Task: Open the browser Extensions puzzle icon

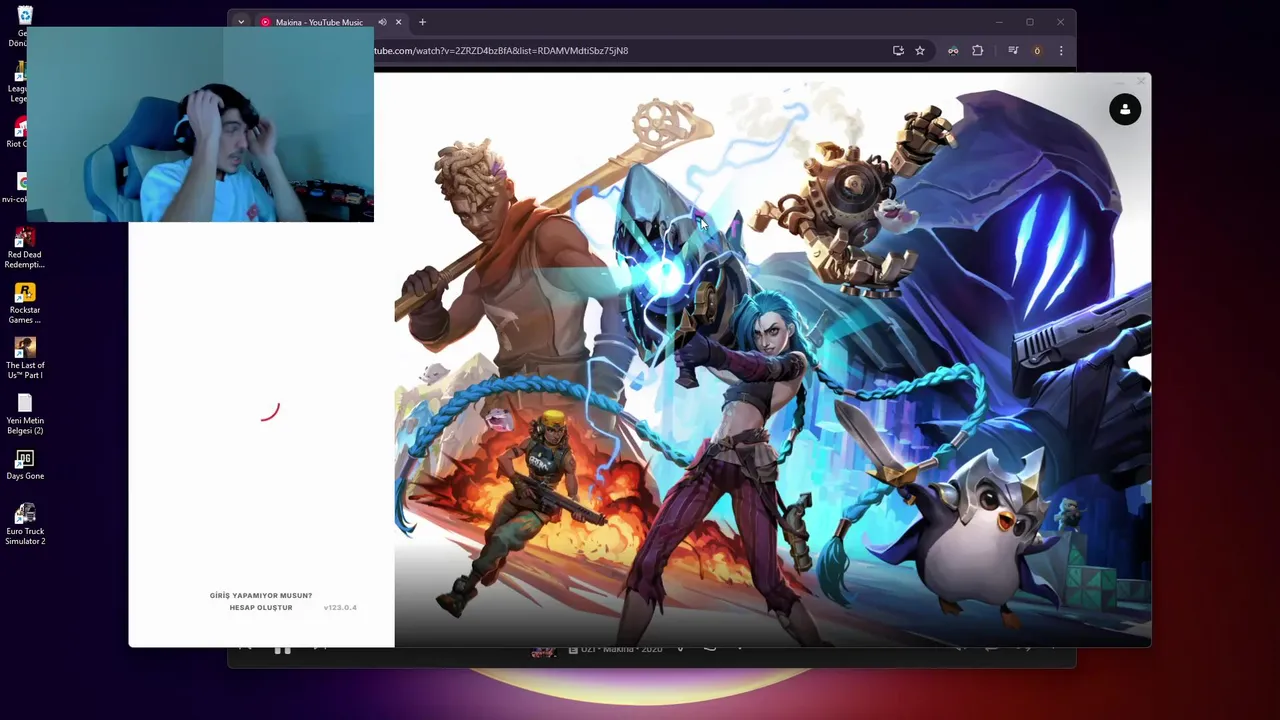Action: [978, 51]
